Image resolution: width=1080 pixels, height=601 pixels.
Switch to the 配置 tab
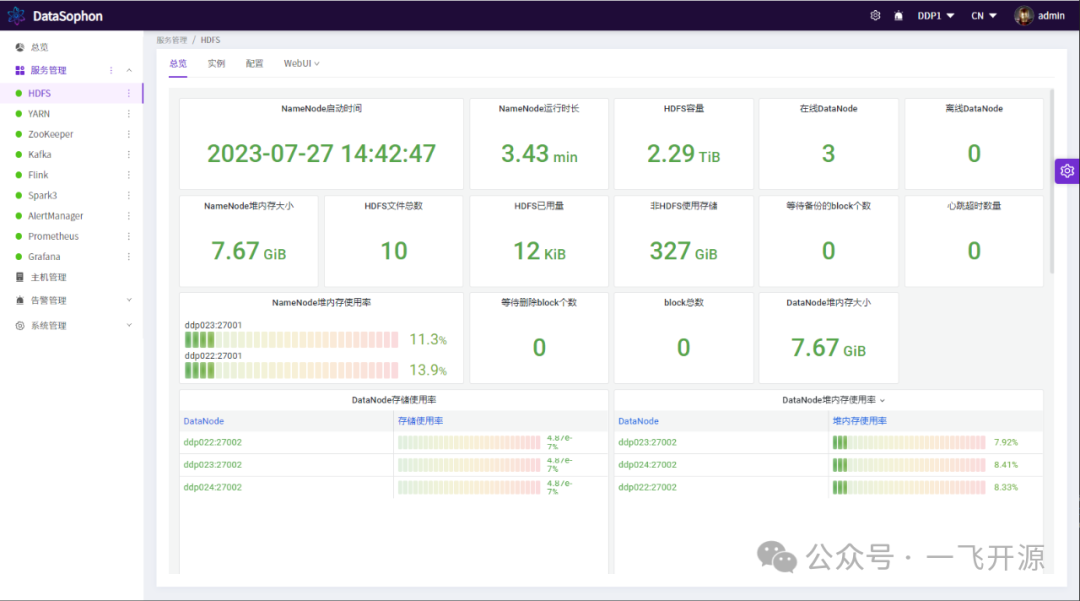254,63
